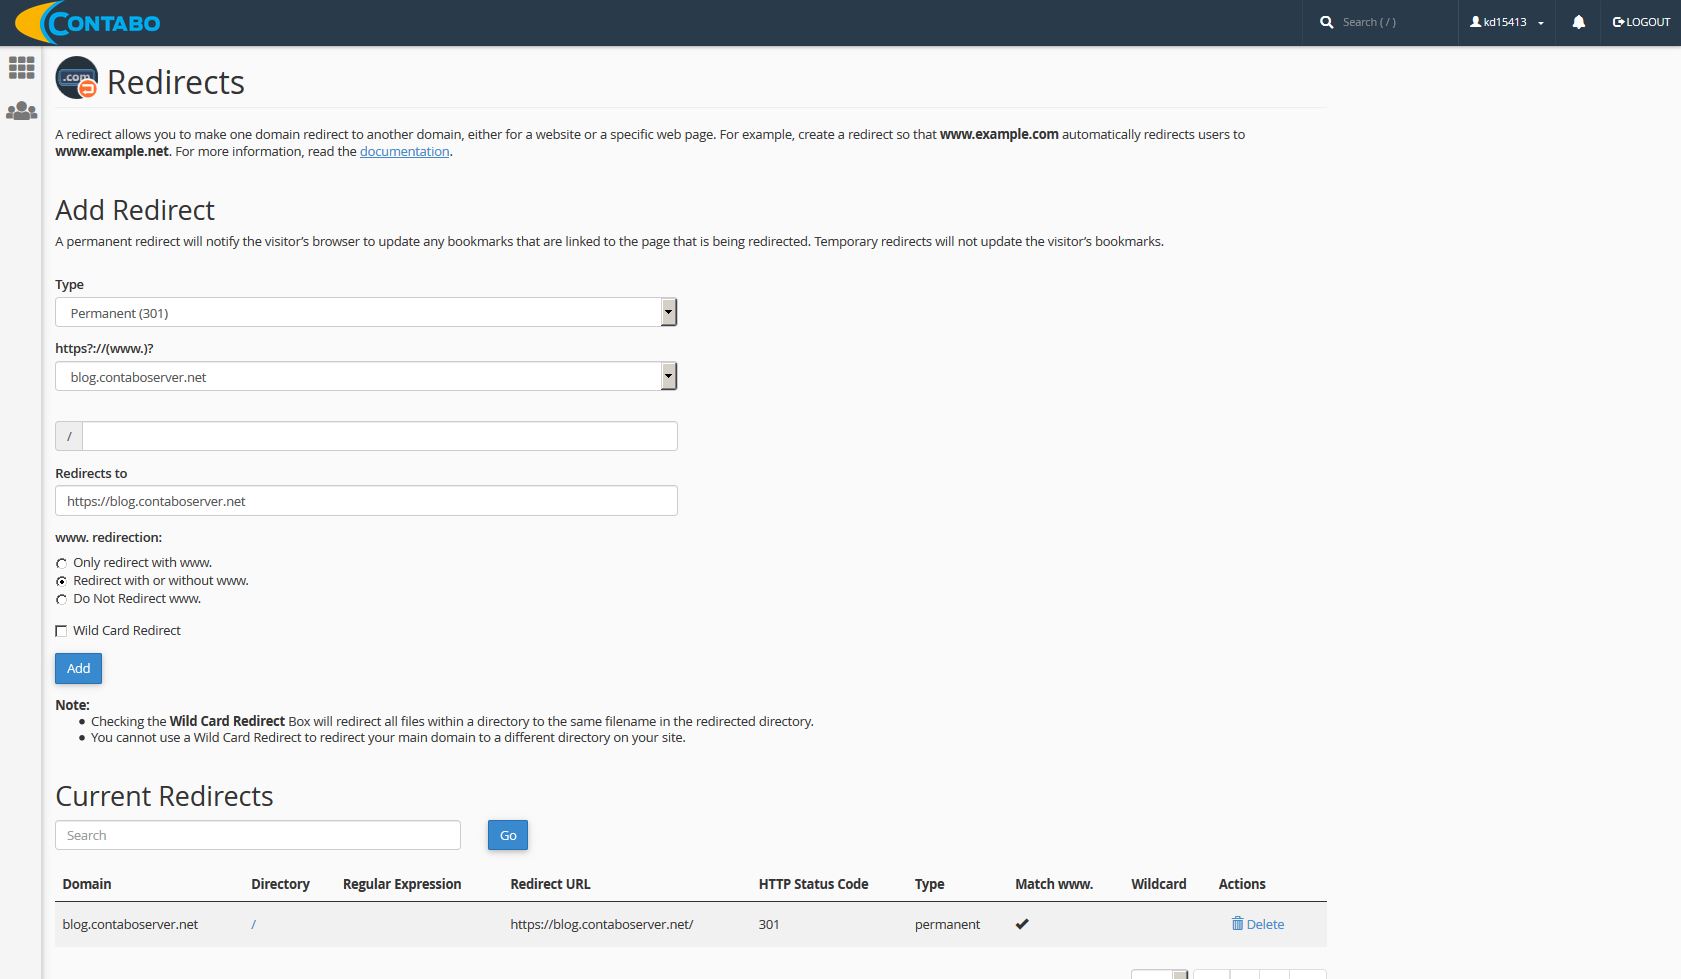Viewport: 1681px width, 979px height.
Task: Click the Current Redirects search field
Action: point(258,835)
